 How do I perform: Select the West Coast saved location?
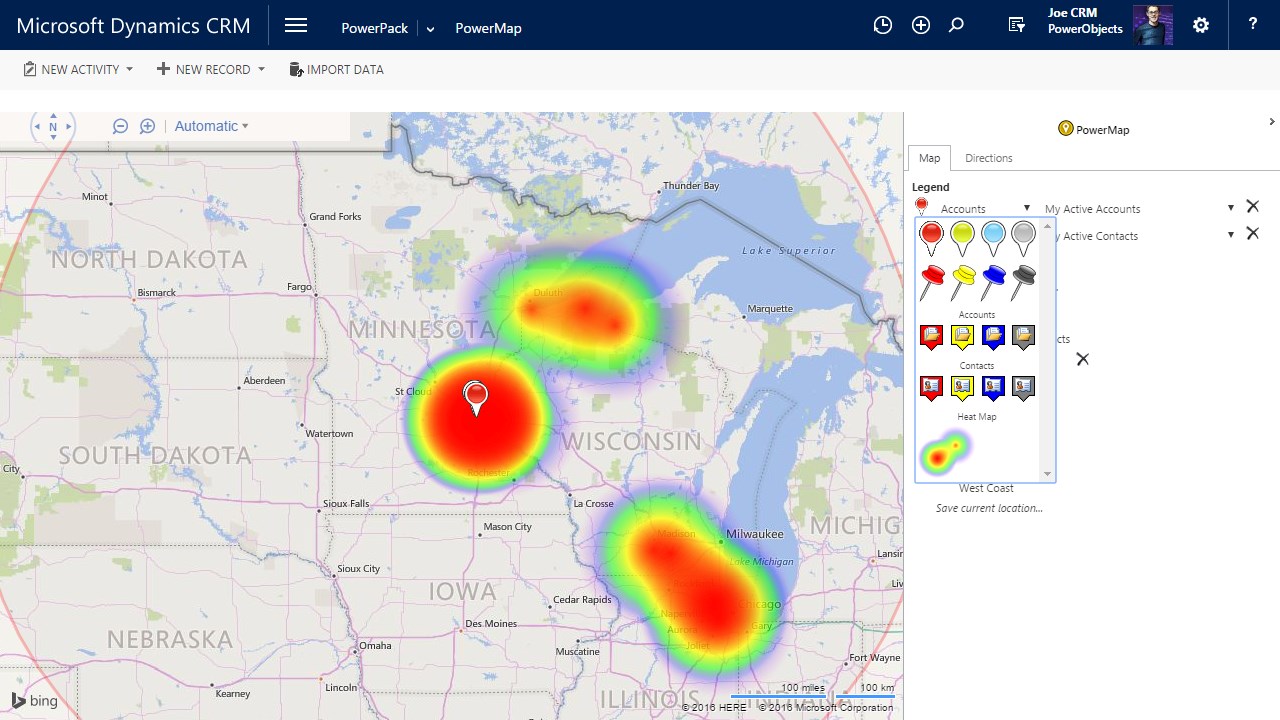tap(986, 488)
